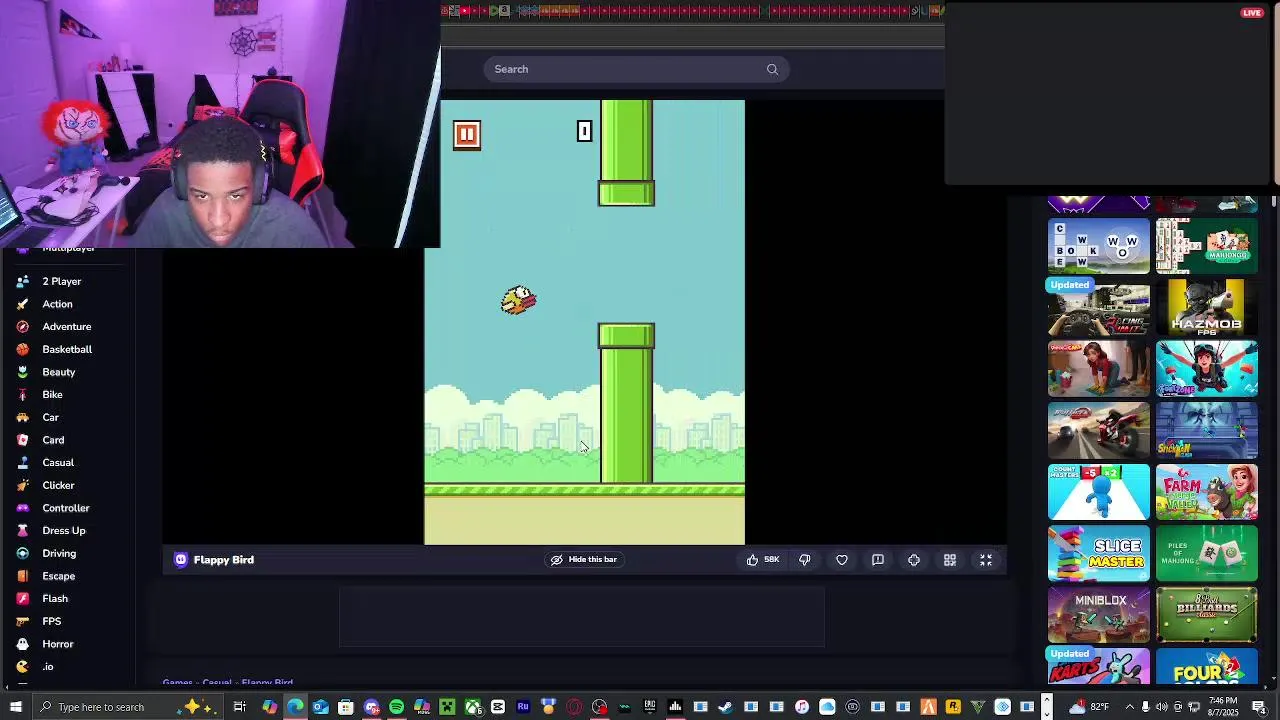Click Hide this bar button

(584, 560)
